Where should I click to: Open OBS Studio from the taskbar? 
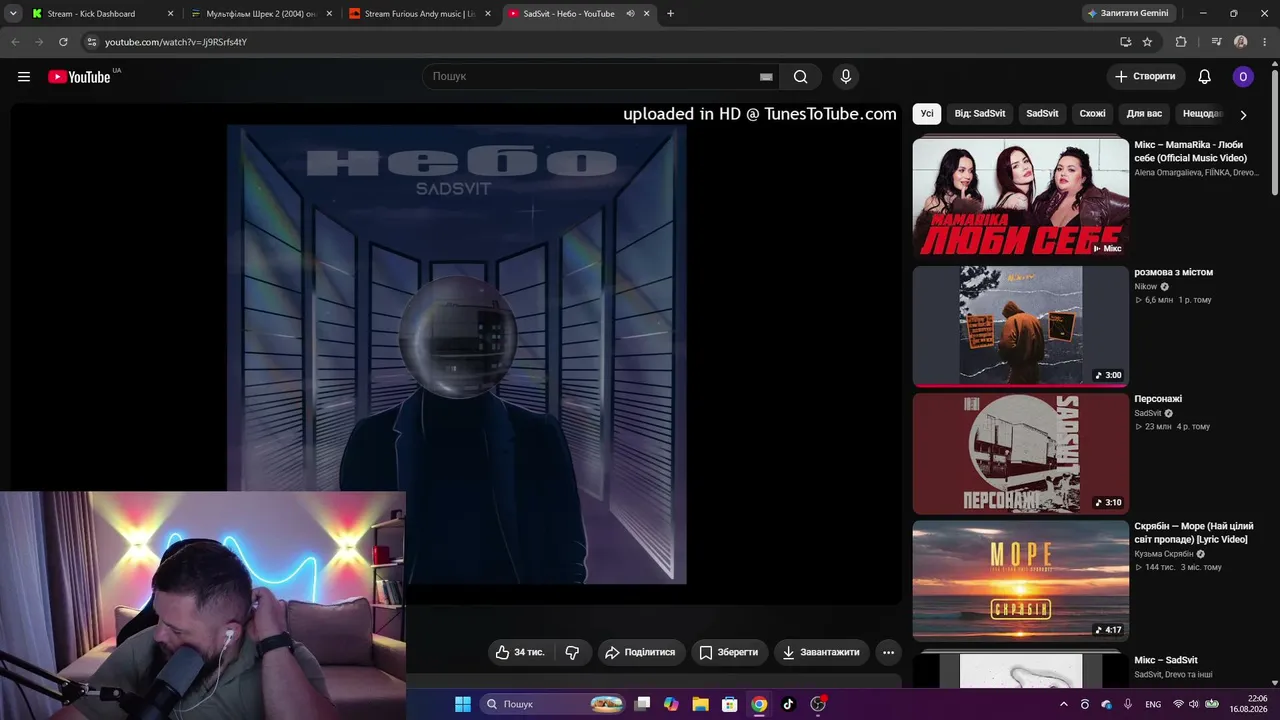pos(818,704)
